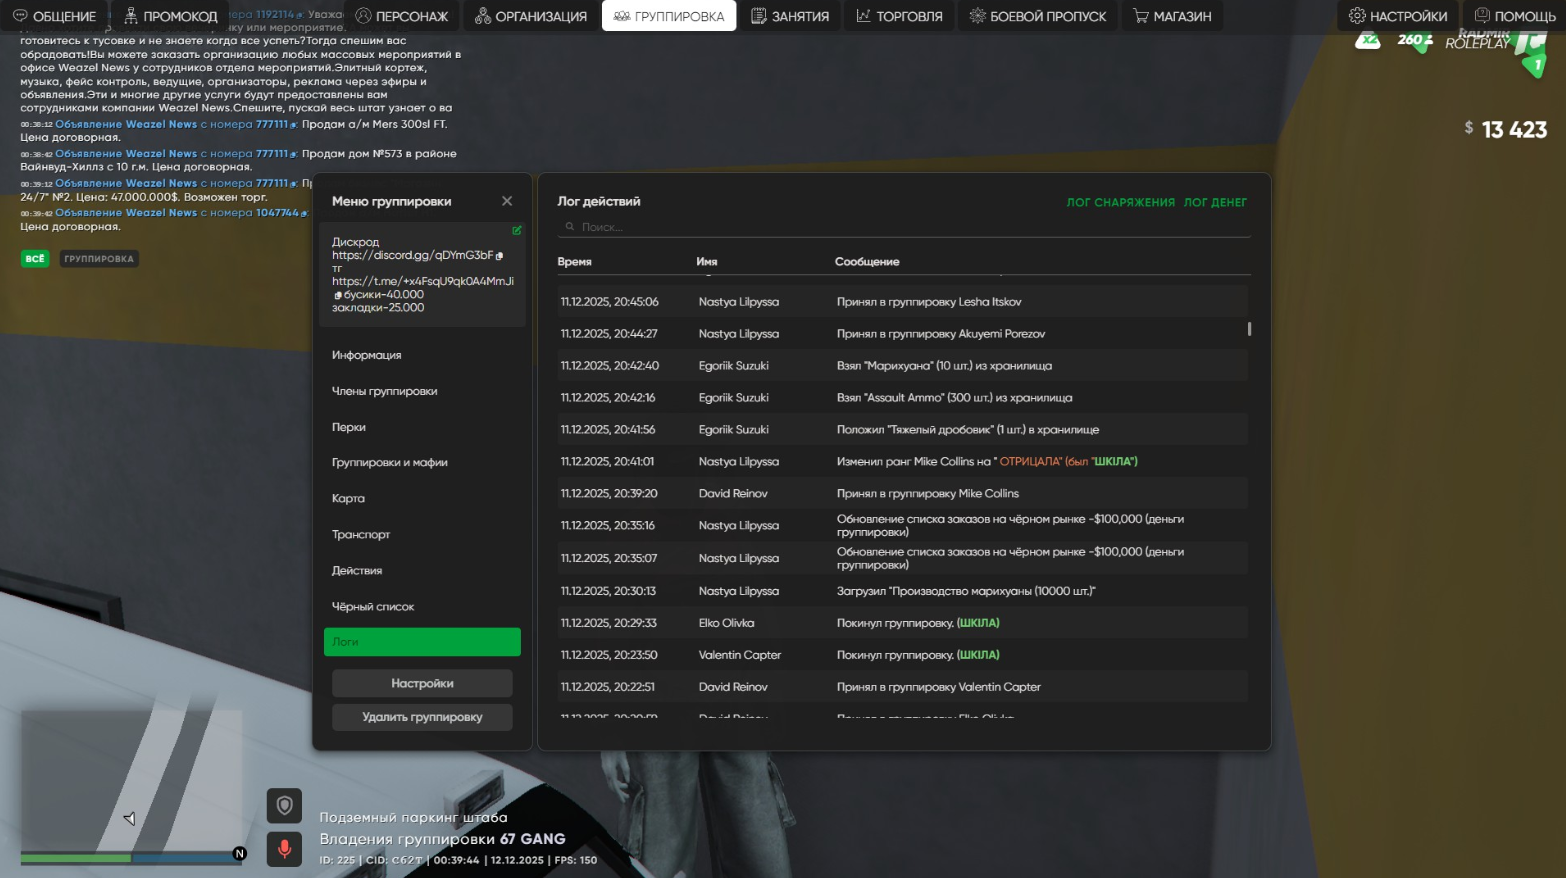Open Чёрный список menu entry
1566x878 pixels.
tap(373, 607)
